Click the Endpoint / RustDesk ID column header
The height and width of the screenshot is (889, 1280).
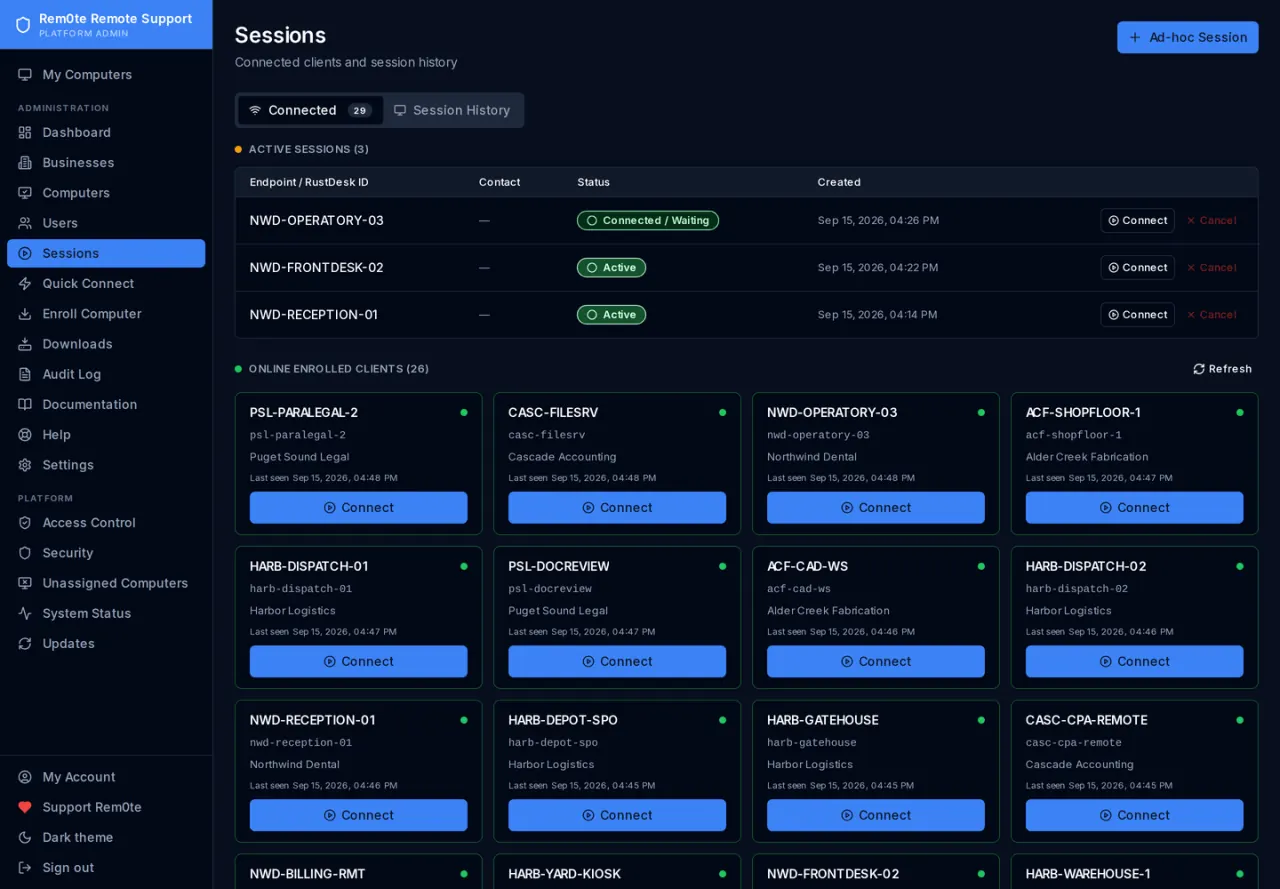click(x=309, y=182)
